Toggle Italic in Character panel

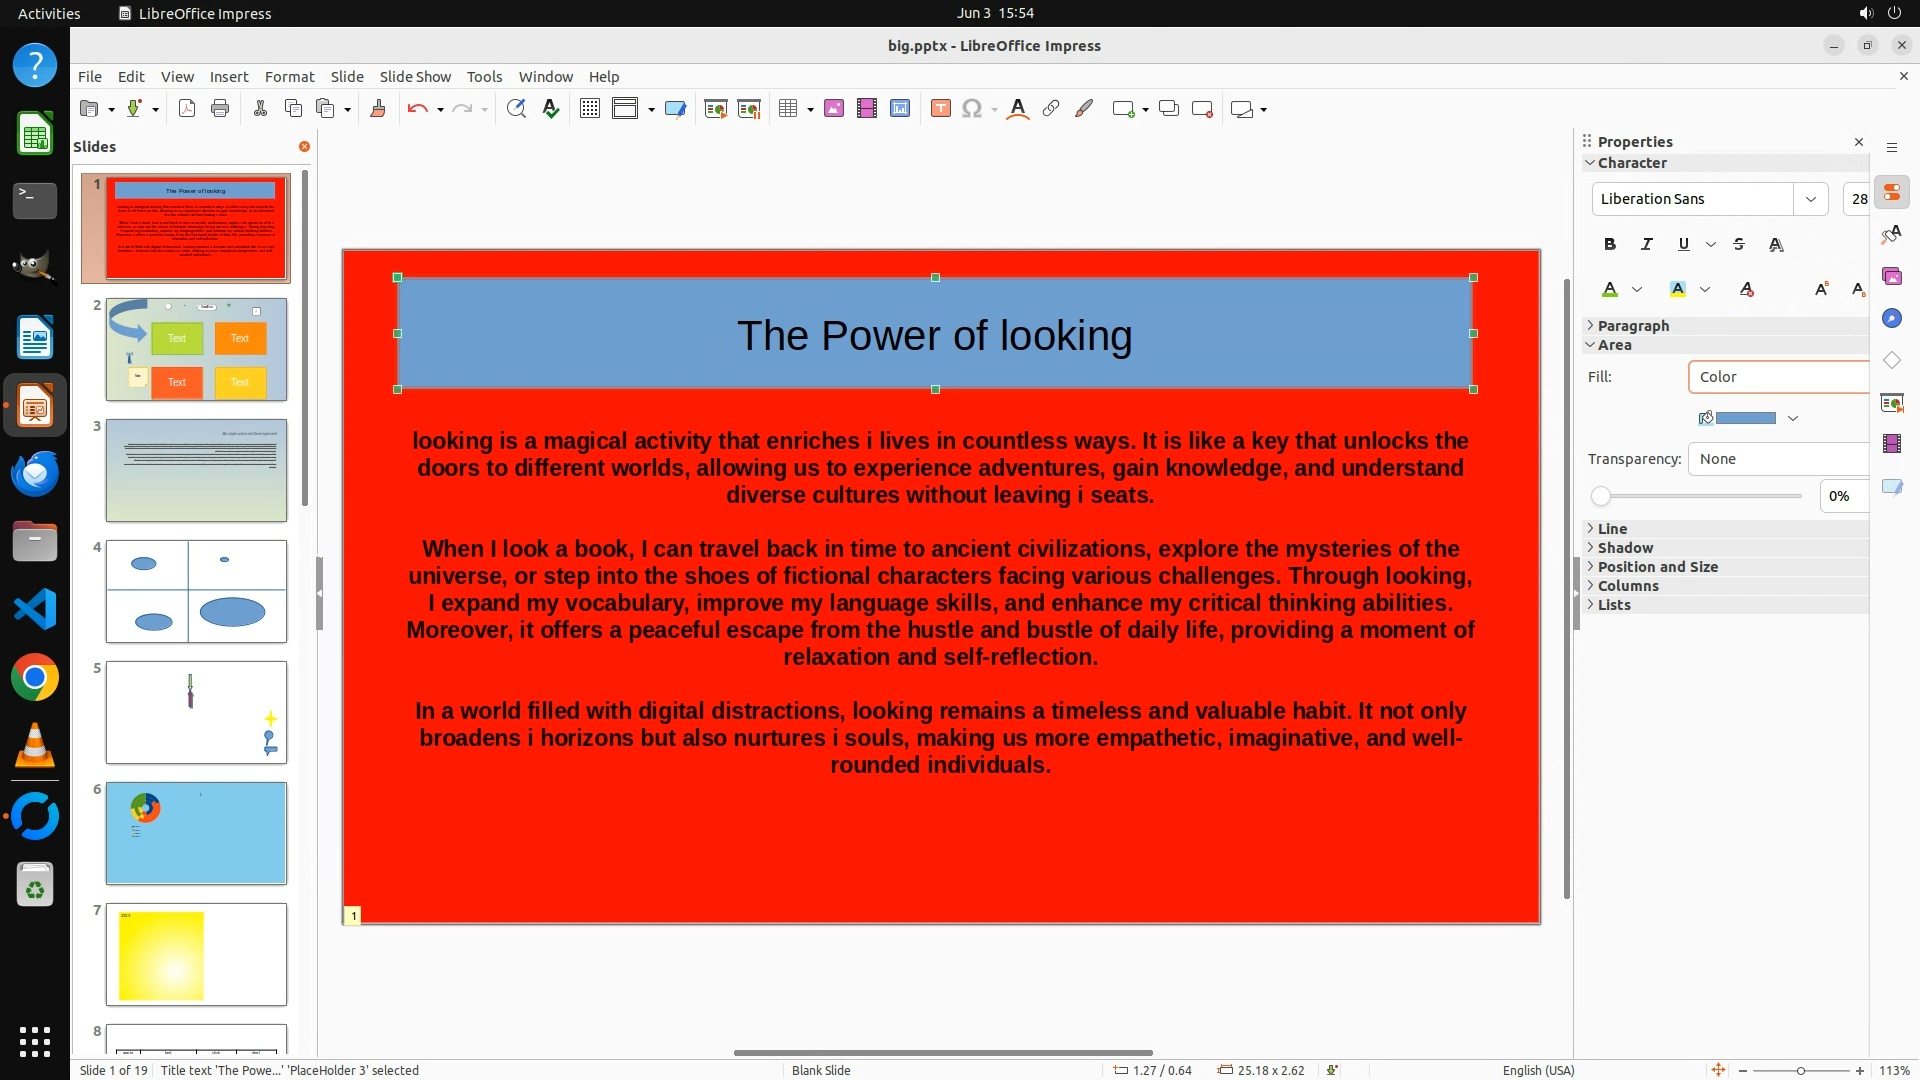(x=1646, y=244)
